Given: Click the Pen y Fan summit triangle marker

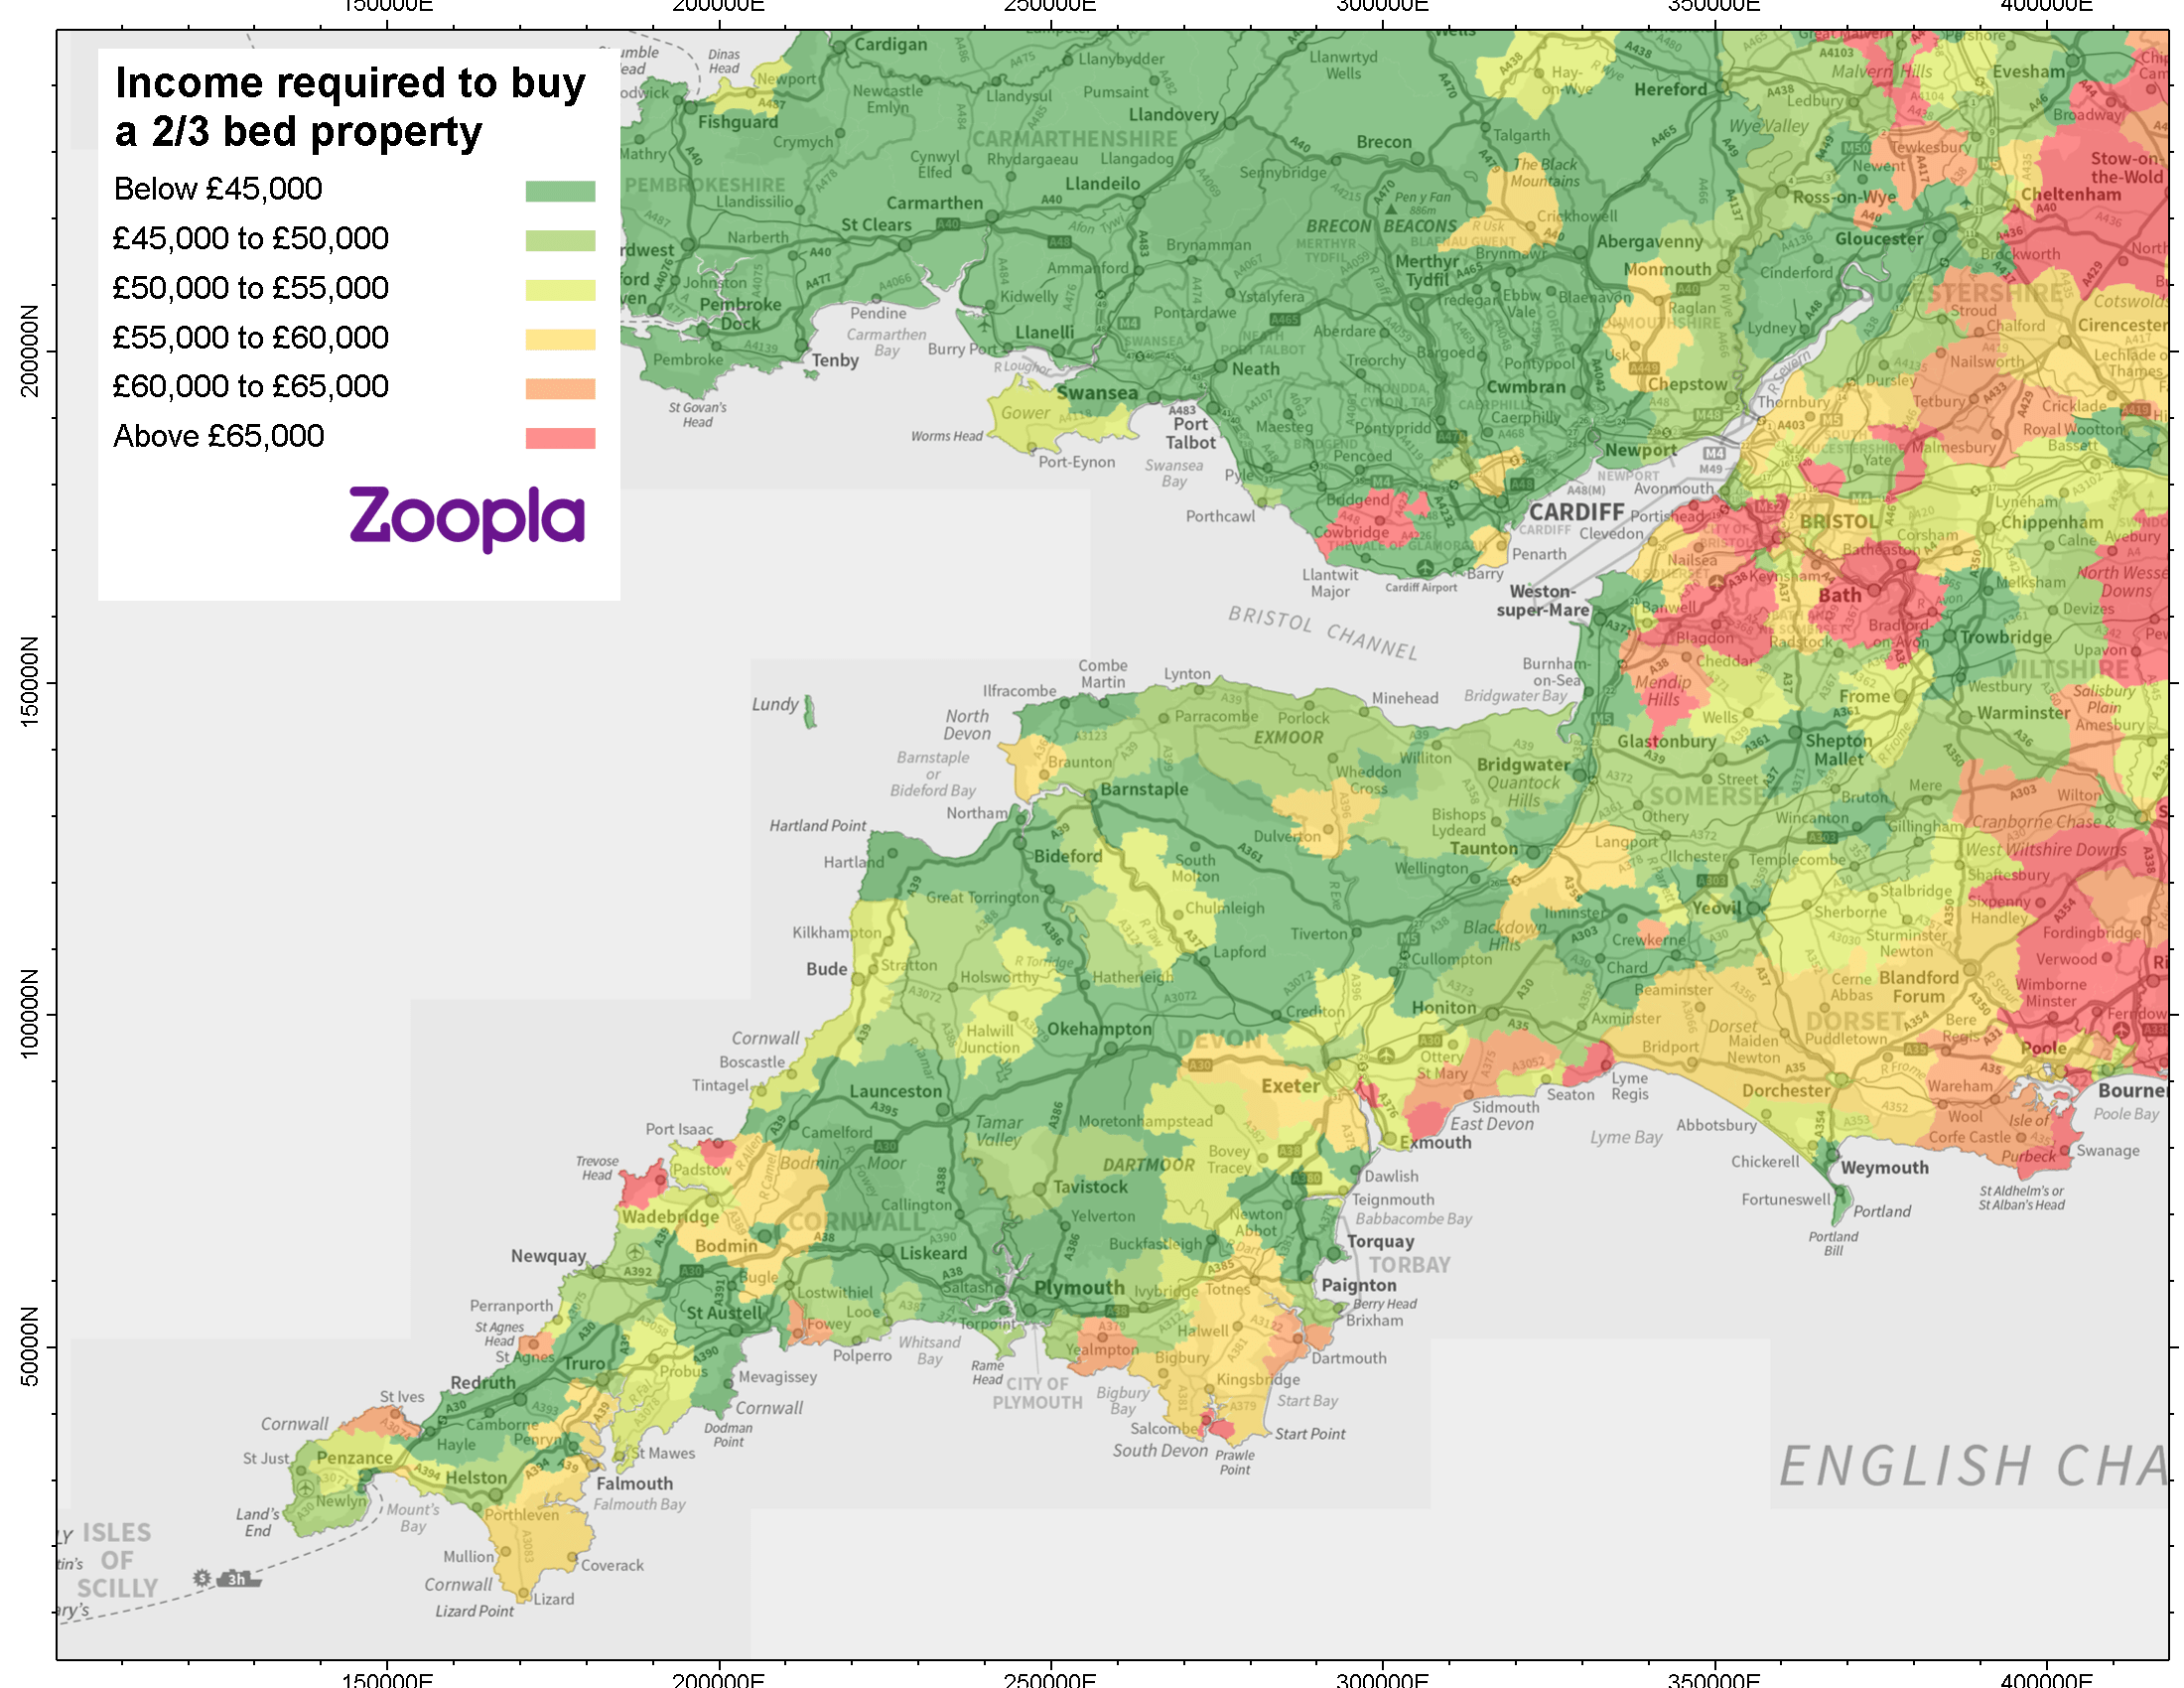Looking at the screenshot, I should point(1392,210).
